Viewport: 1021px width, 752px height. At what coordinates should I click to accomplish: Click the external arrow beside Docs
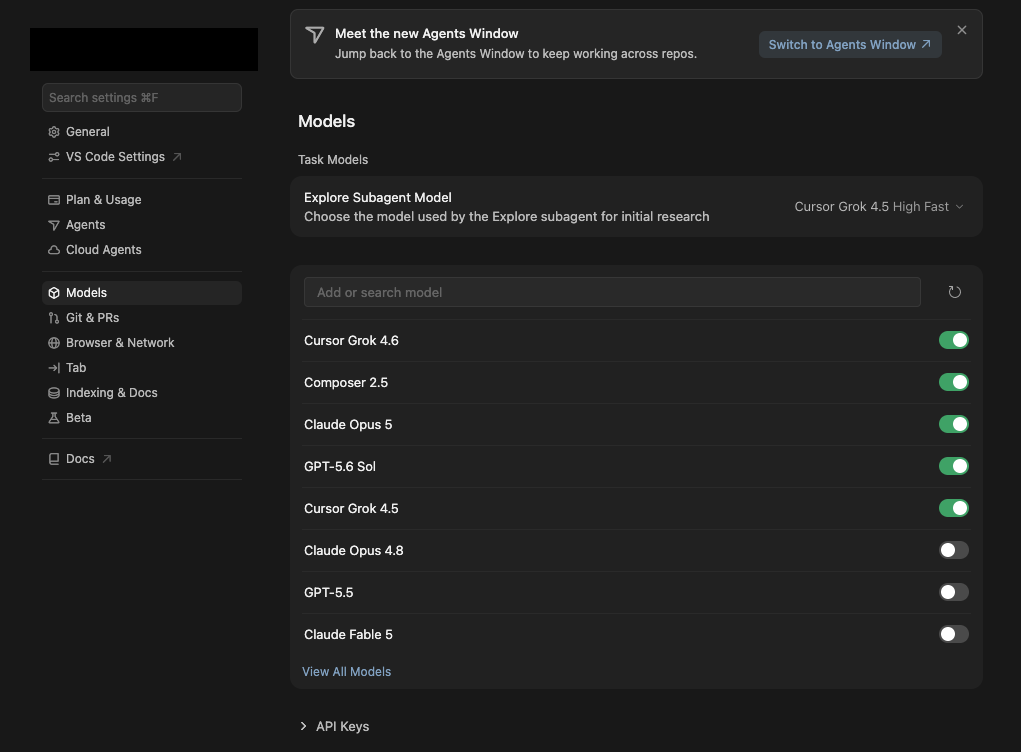click(107, 459)
